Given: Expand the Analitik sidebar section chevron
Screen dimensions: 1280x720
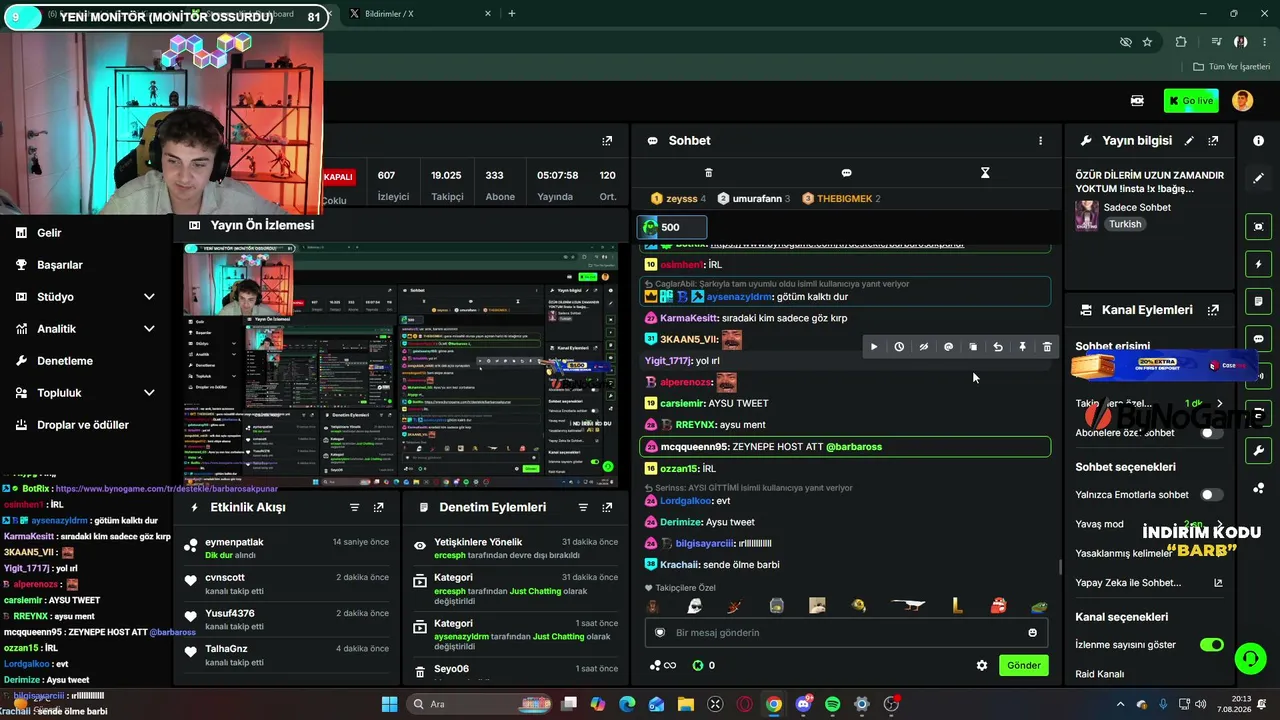Looking at the screenshot, I should 149,329.
